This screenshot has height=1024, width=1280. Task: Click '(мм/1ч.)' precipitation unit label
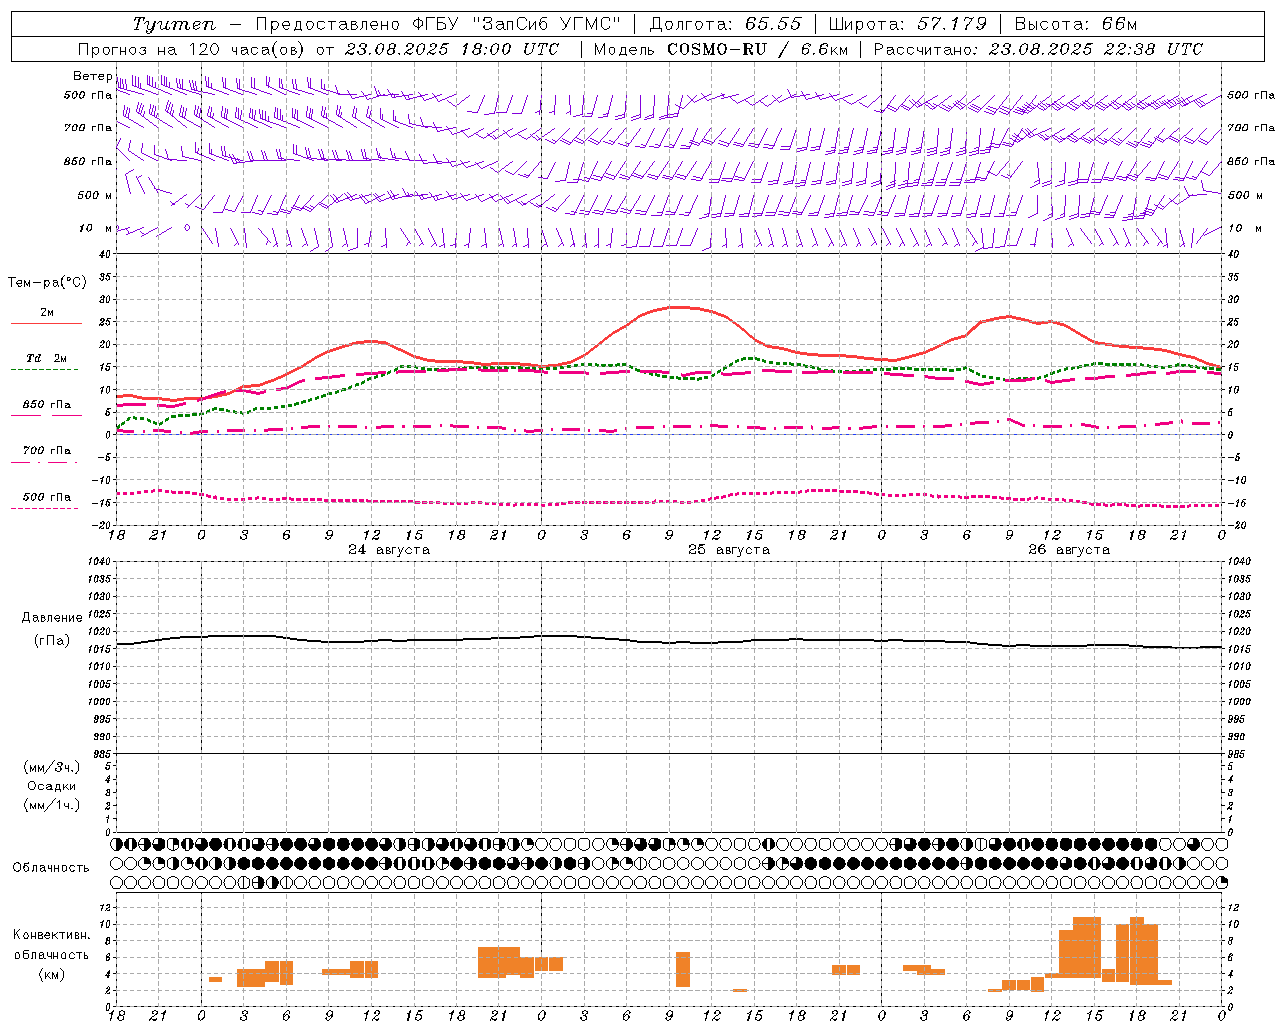pos(51,805)
